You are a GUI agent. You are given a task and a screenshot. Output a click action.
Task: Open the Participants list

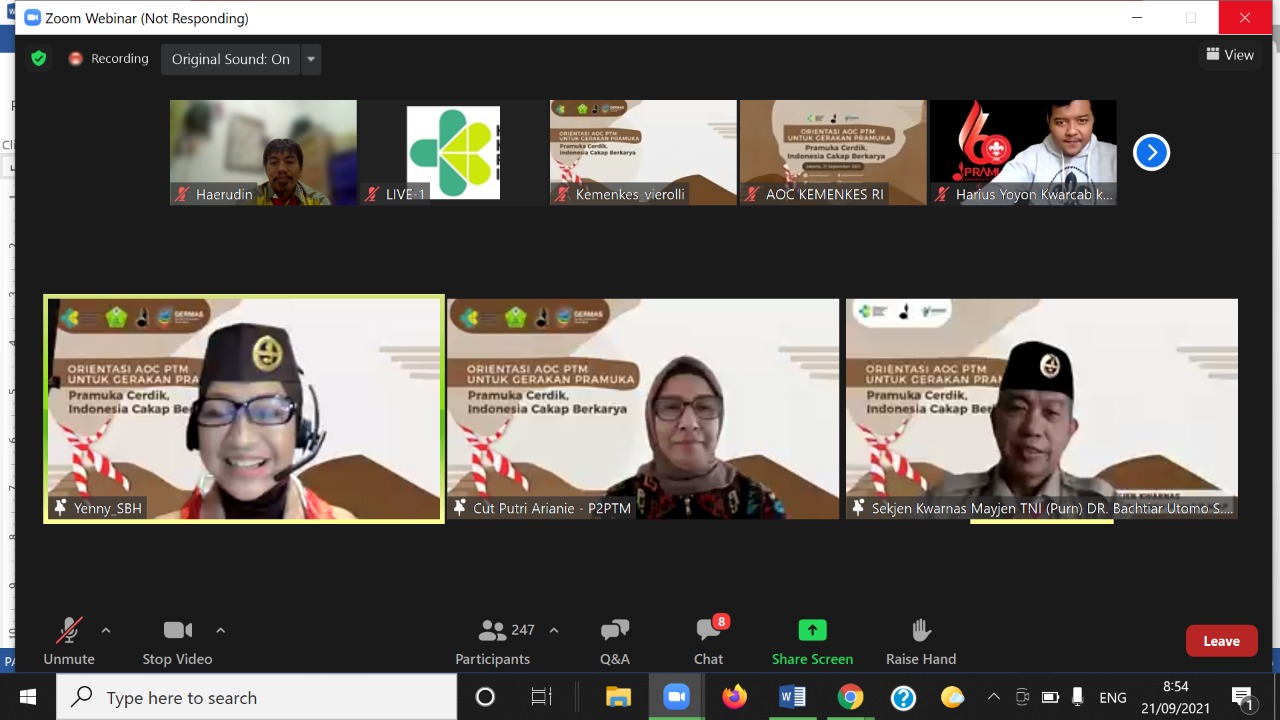pos(494,640)
